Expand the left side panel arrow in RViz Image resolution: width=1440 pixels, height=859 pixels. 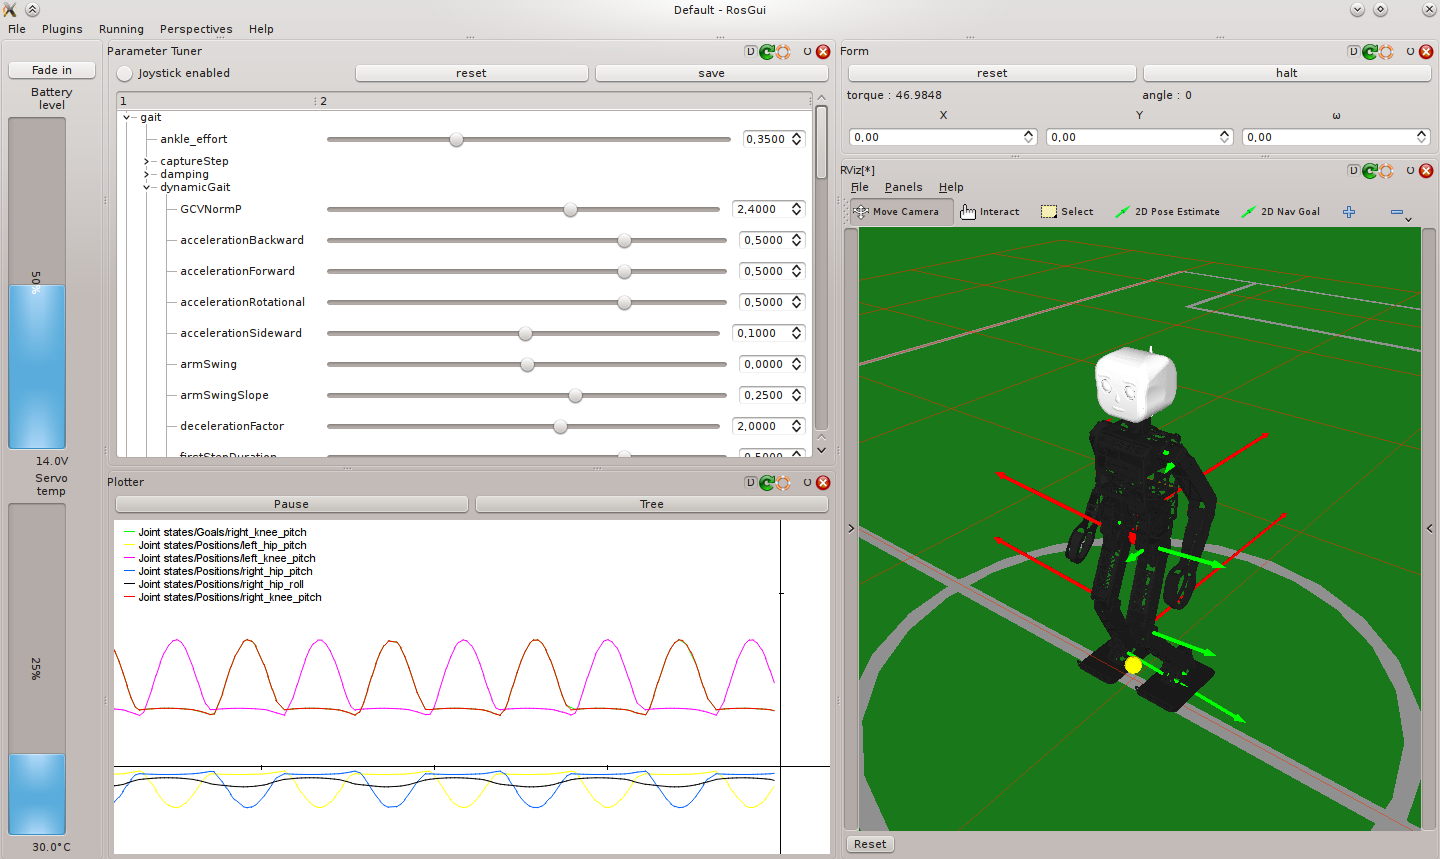tap(851, 528)
